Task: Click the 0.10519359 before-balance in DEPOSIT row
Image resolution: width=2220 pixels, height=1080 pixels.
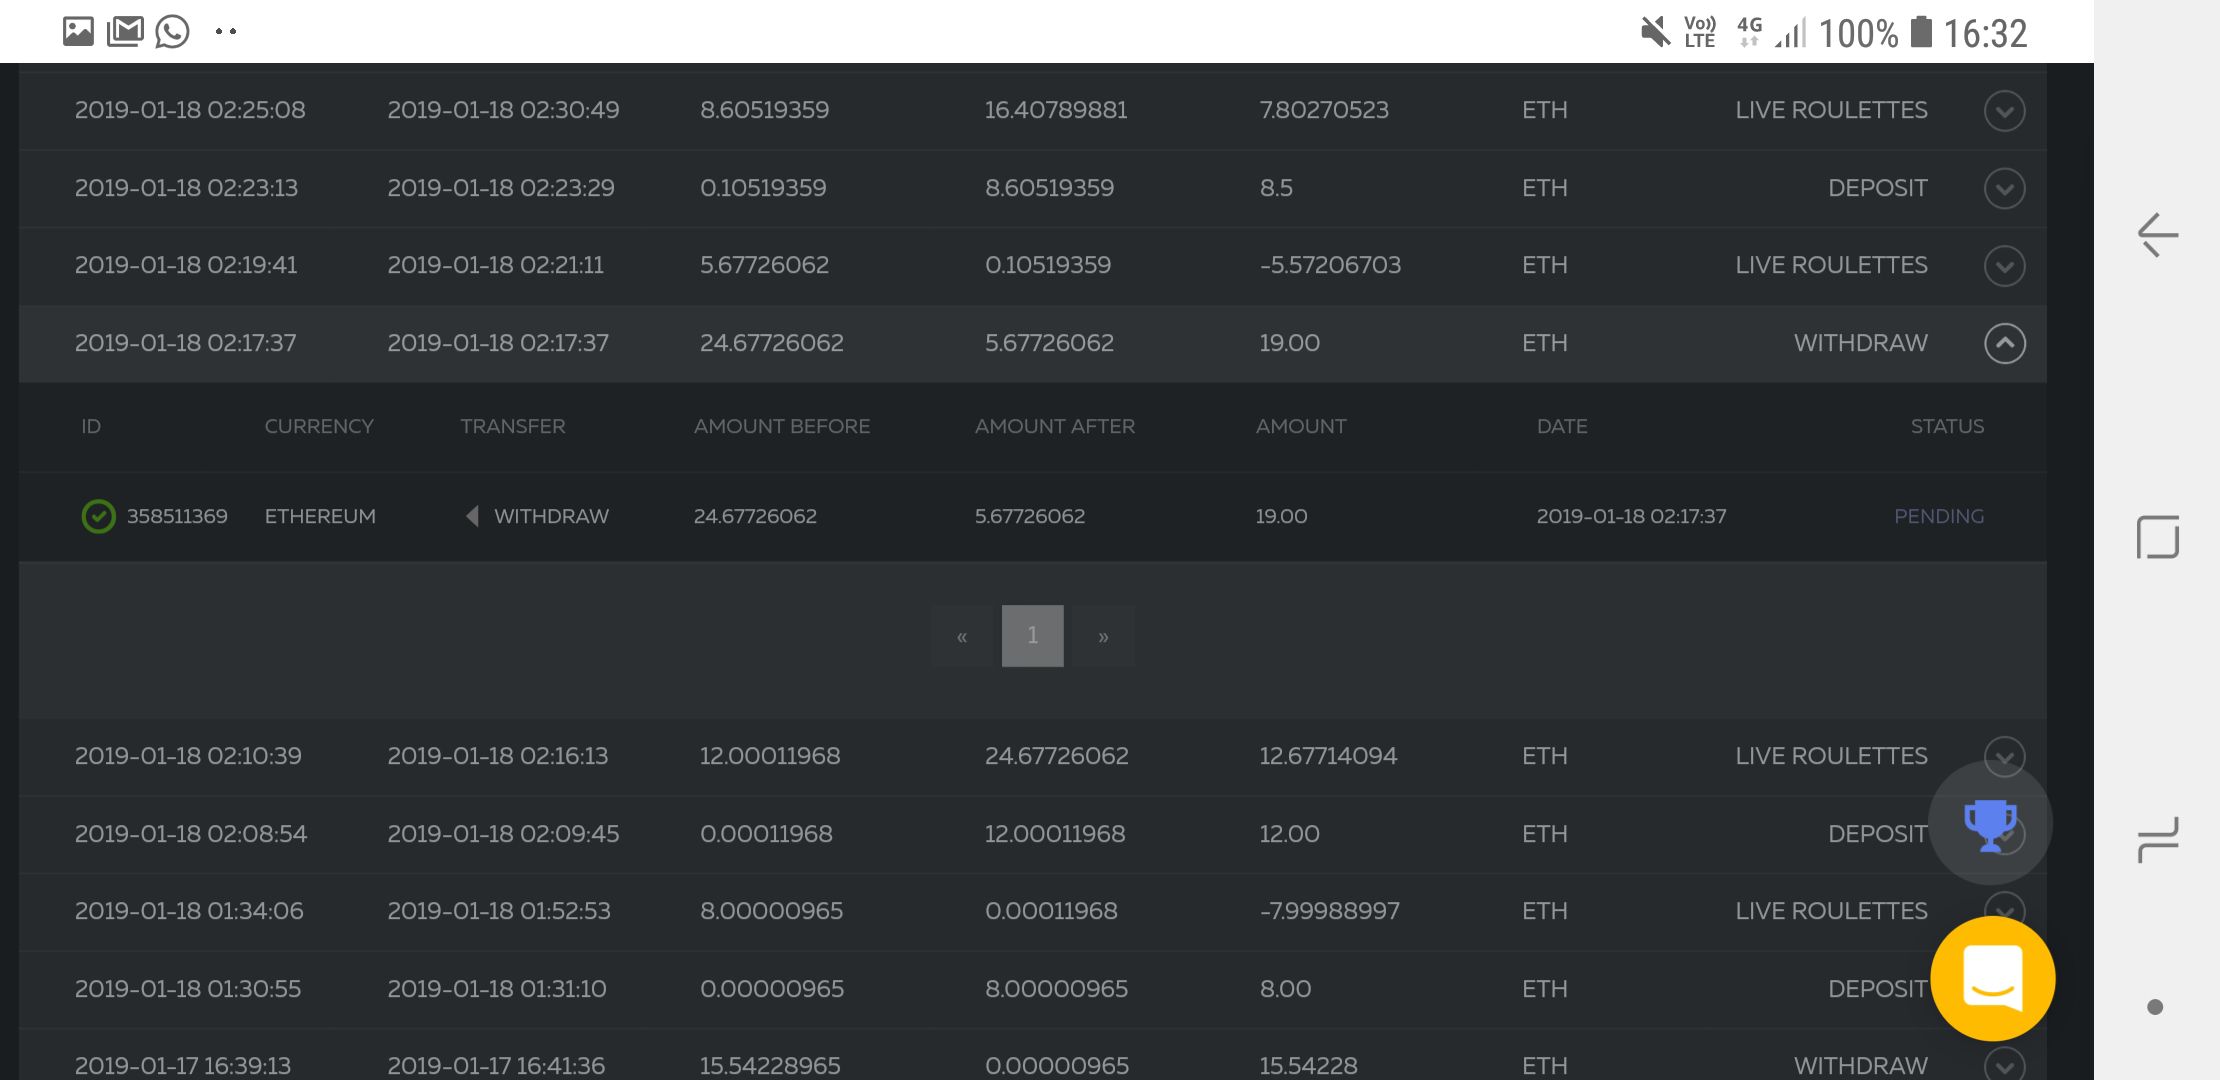Action: (x=763, y=188)
